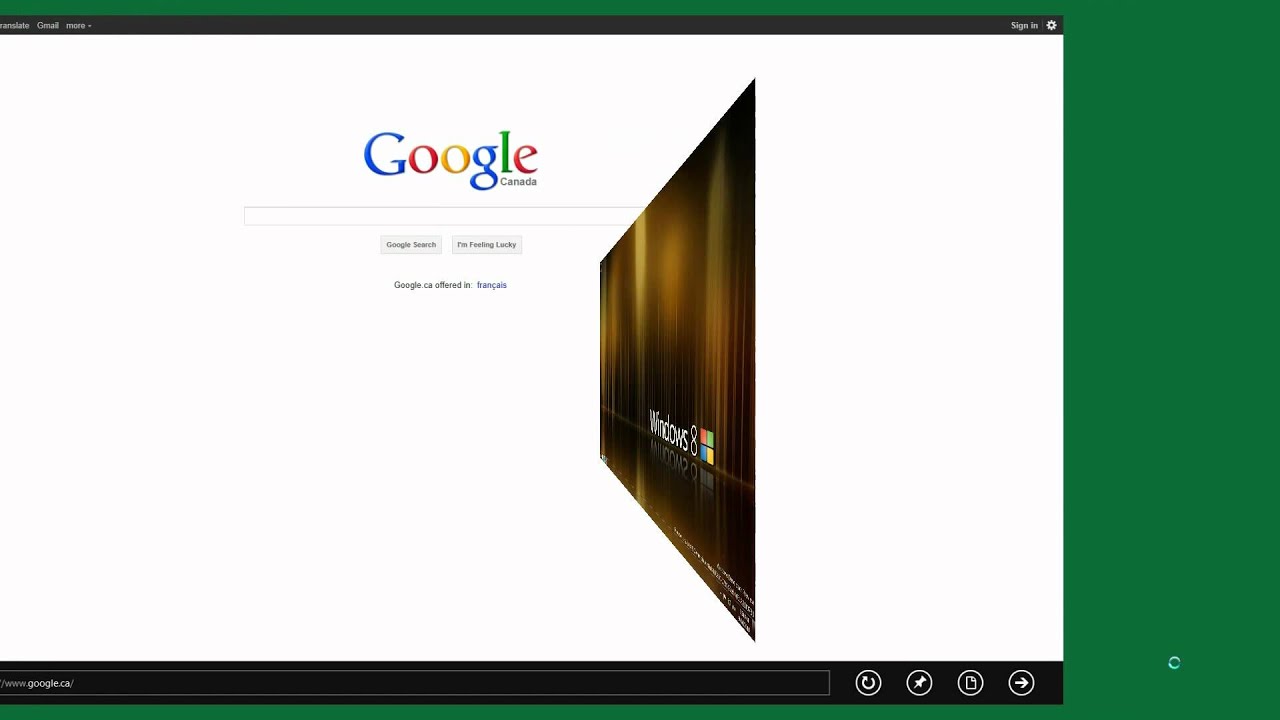
Task: Click the Sign in link
Action: point(1024,25)
